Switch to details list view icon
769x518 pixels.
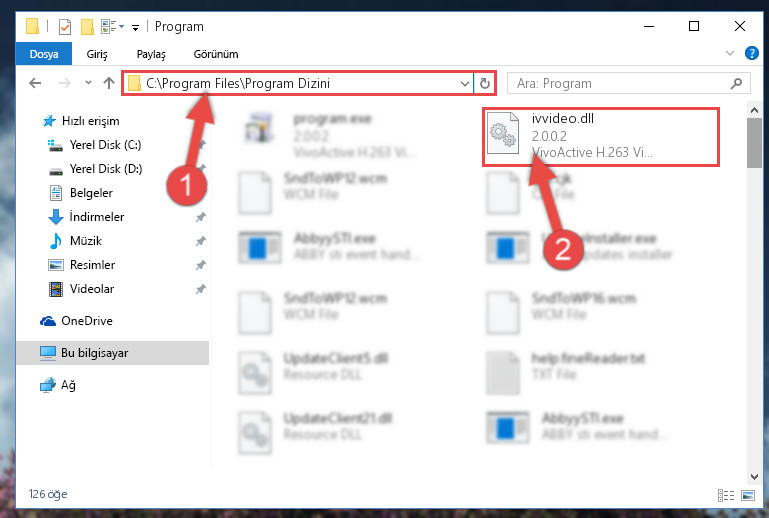pos(726,495)
